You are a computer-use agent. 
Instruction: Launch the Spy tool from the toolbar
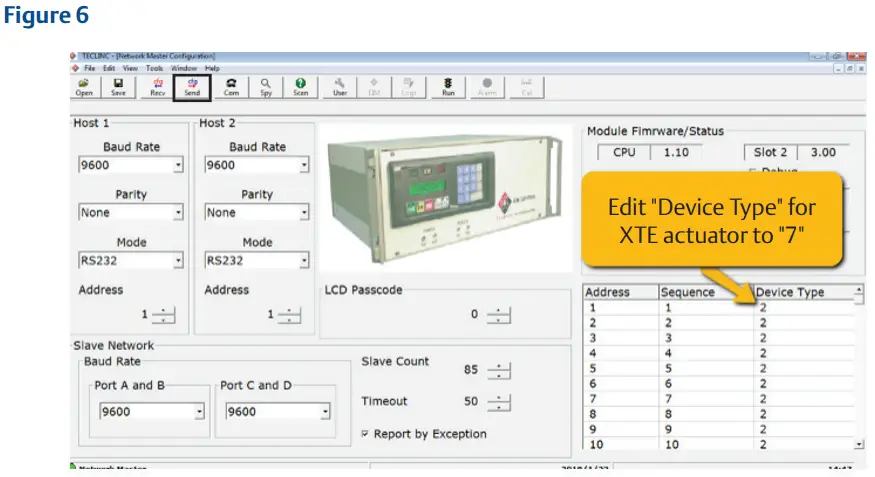pyautogui.click(x=266, y=88)
